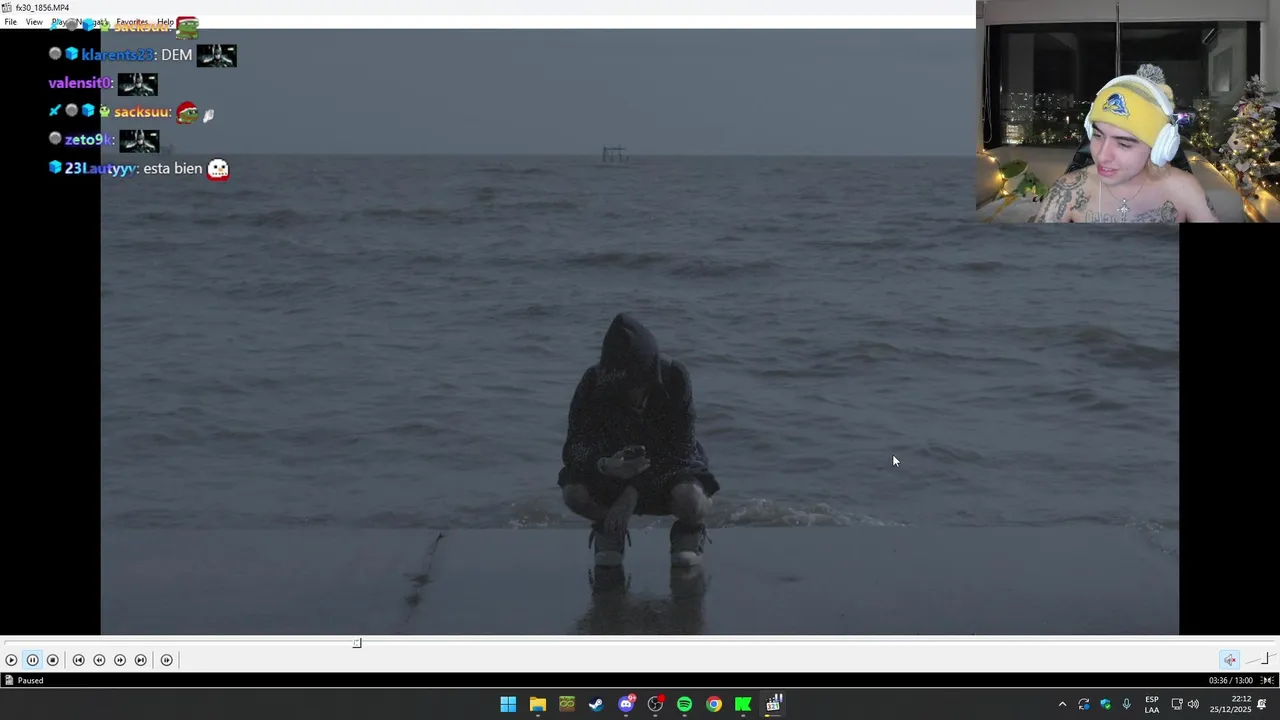The height and width of the screenshot is (720, 1280).
Task: Open Steam from the taskbar
Action: point(596,704)
